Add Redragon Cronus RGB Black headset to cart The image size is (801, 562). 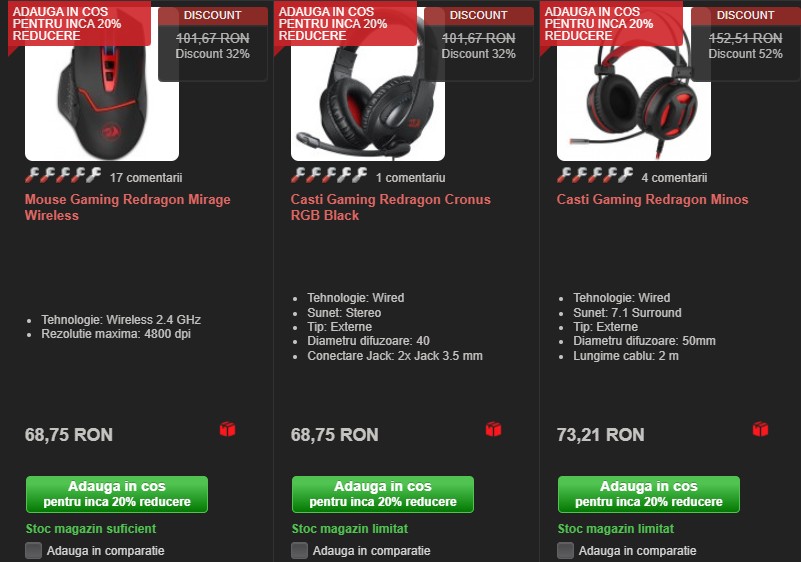(383, 494)
